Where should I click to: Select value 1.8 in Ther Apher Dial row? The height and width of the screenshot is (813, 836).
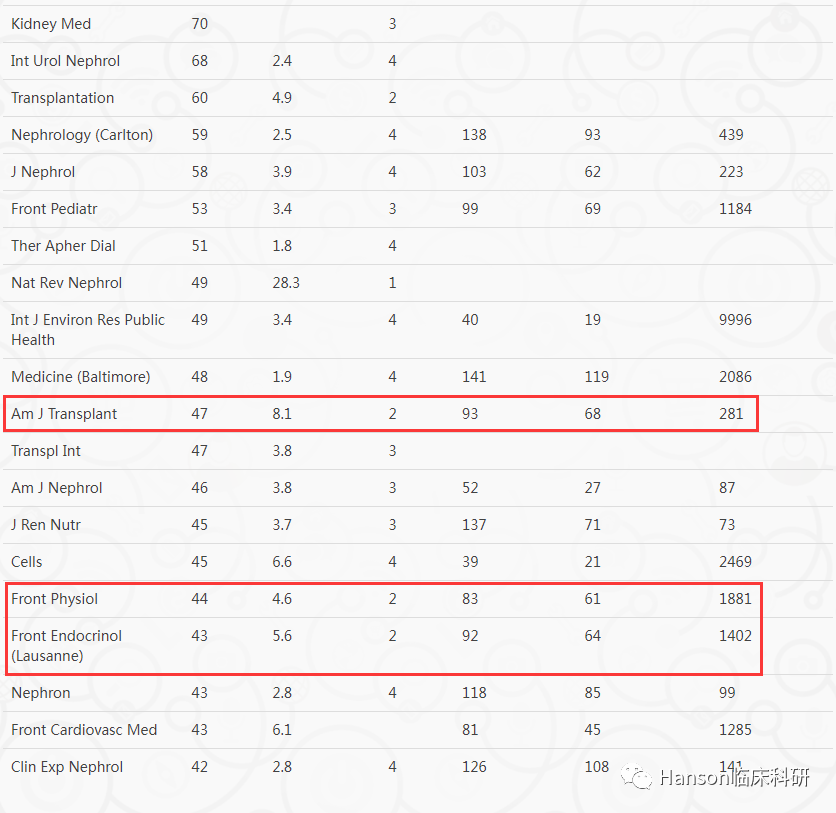(x=282, y=246)
